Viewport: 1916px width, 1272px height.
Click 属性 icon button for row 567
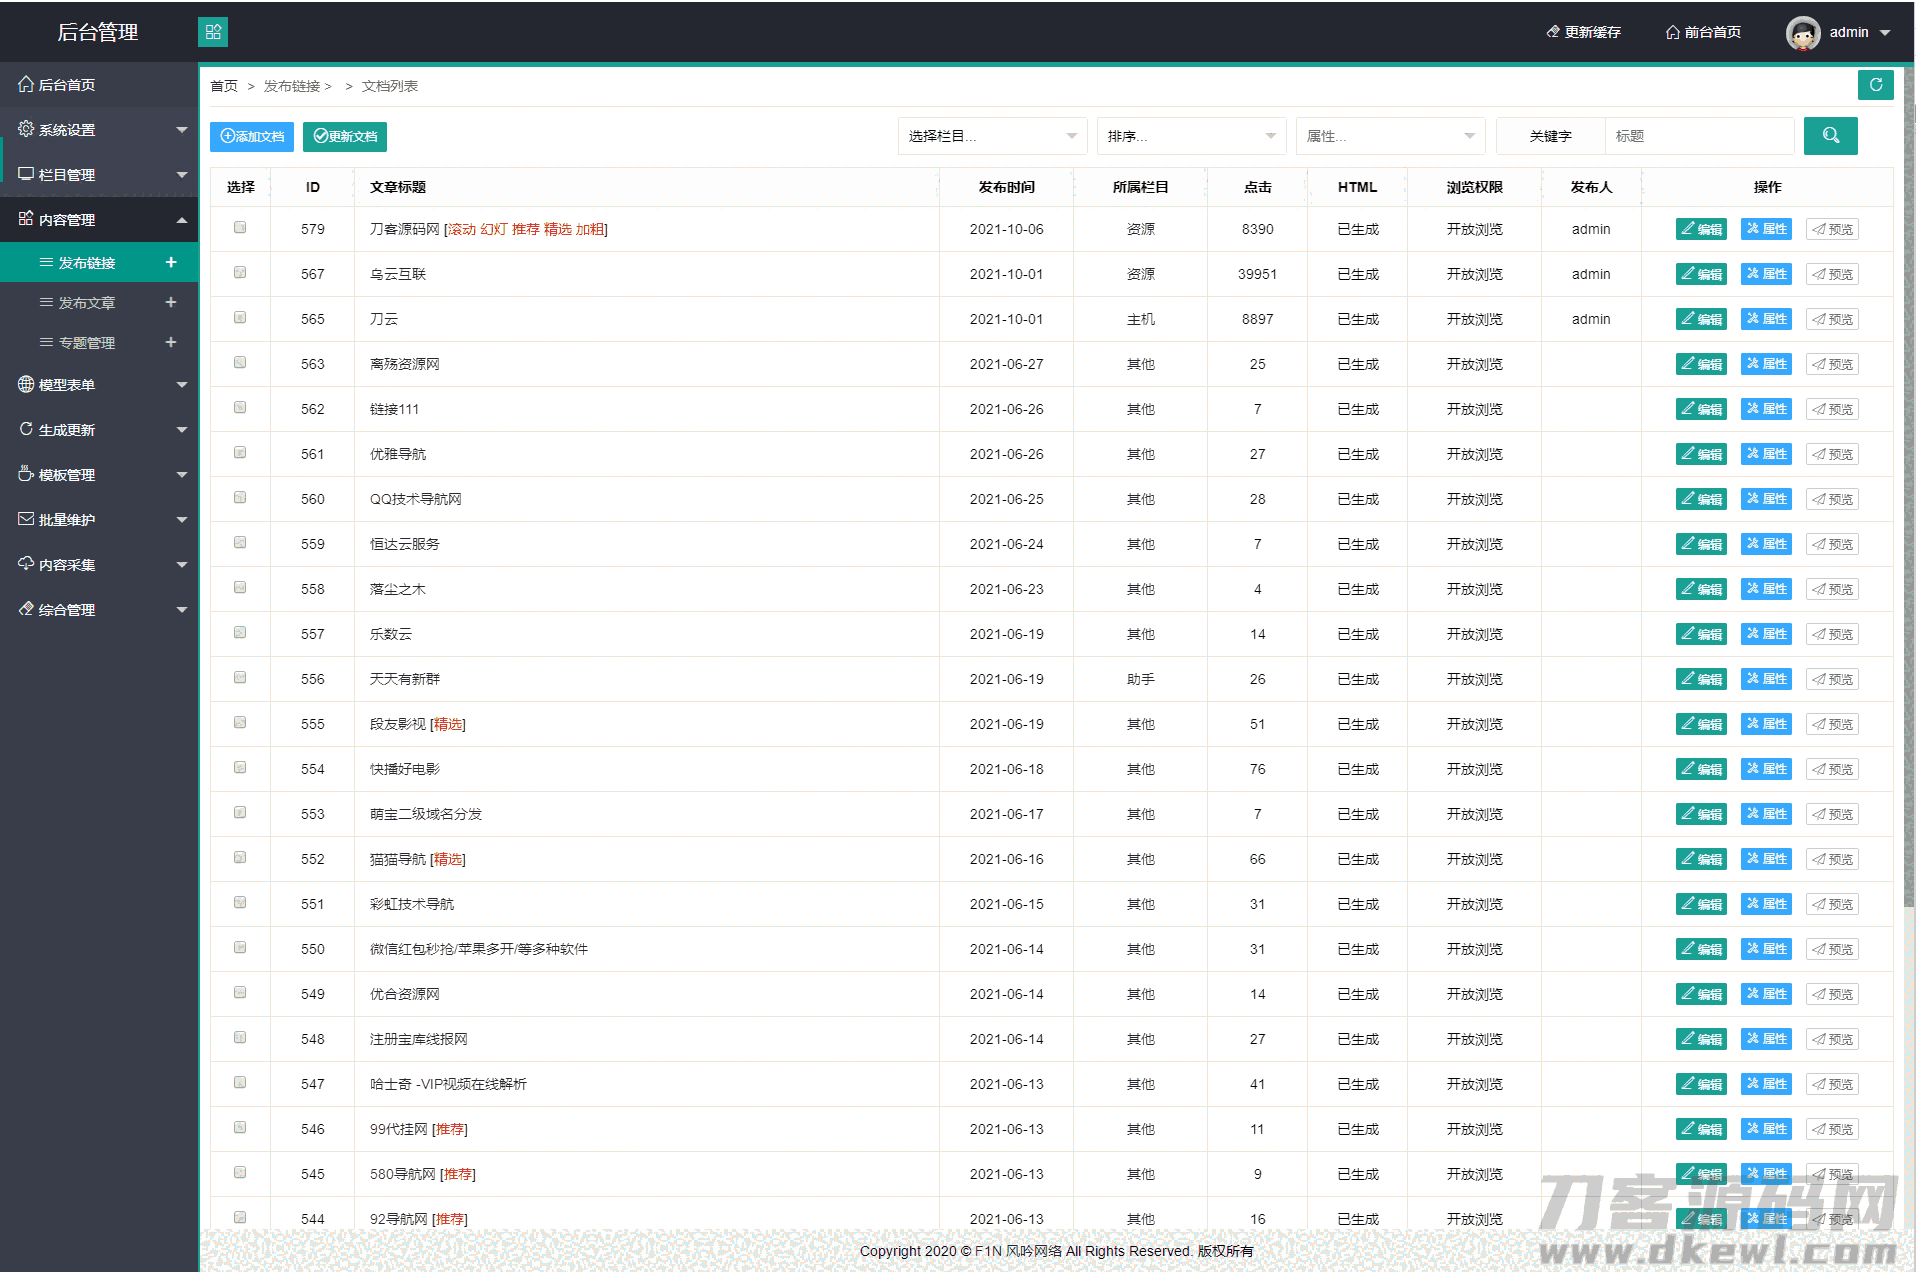coord(1766,274)
